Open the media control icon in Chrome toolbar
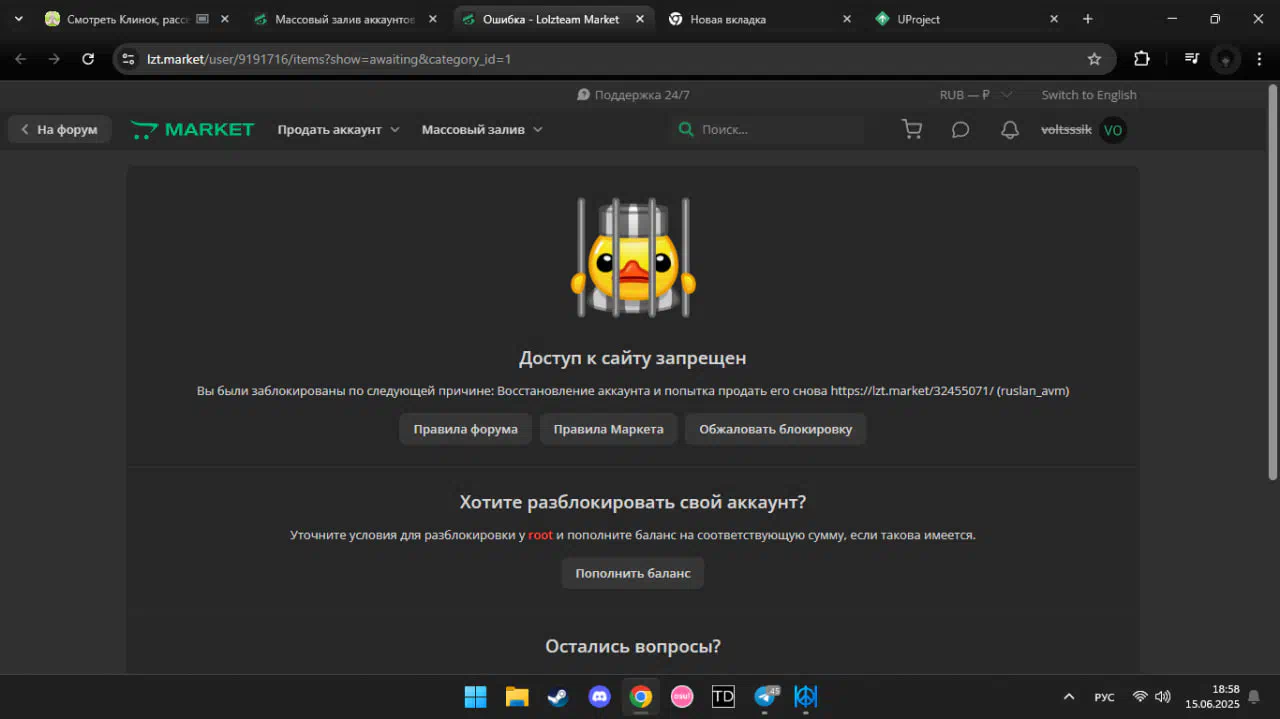This screenshot has height=719, width=1280. click(1191, 59)
